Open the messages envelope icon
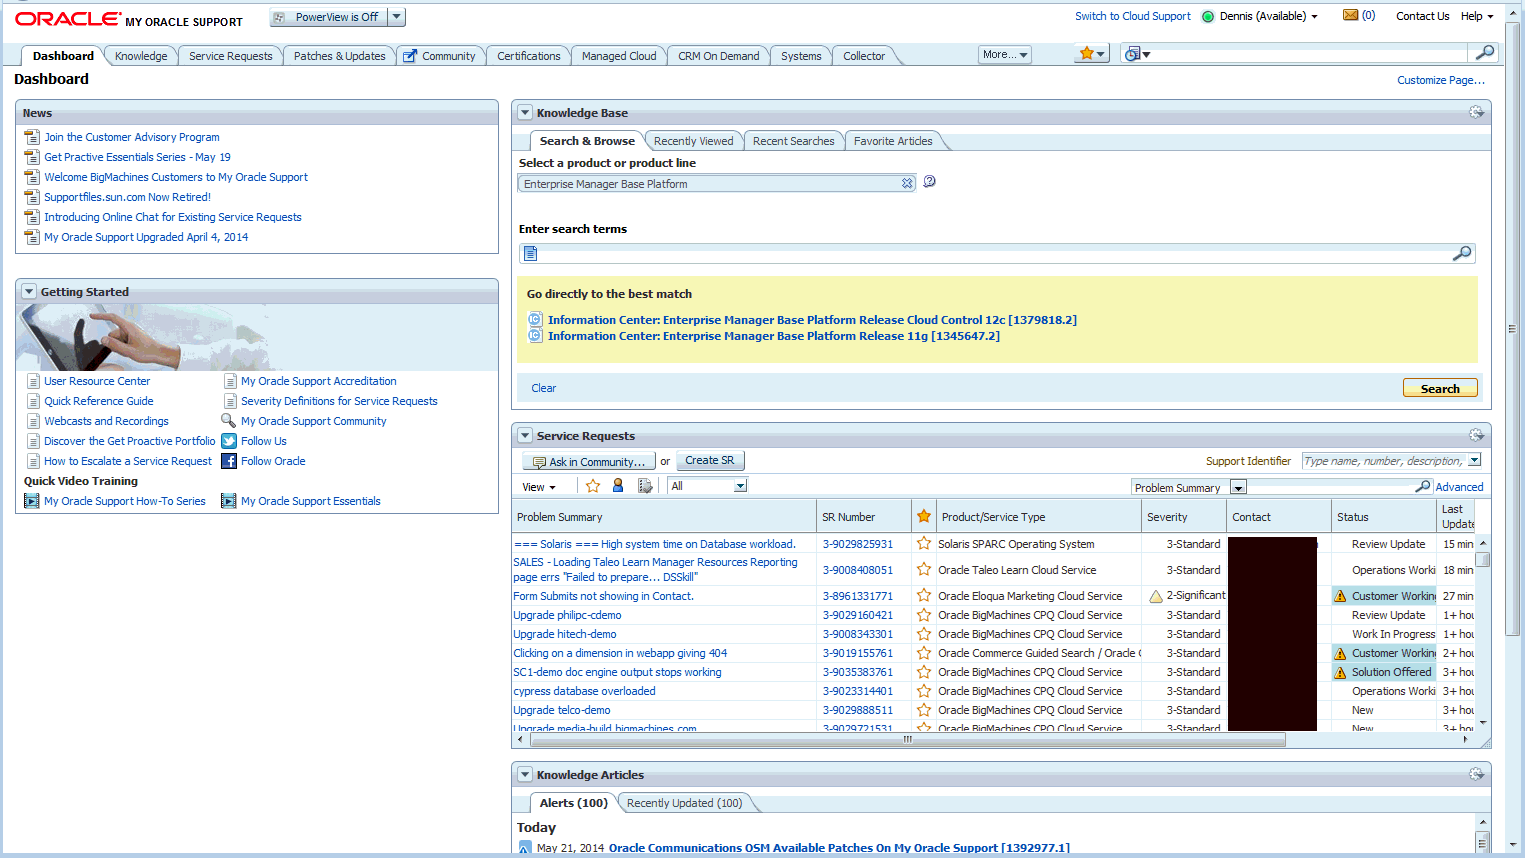The image size is (1525, 858). point(1350,15)
